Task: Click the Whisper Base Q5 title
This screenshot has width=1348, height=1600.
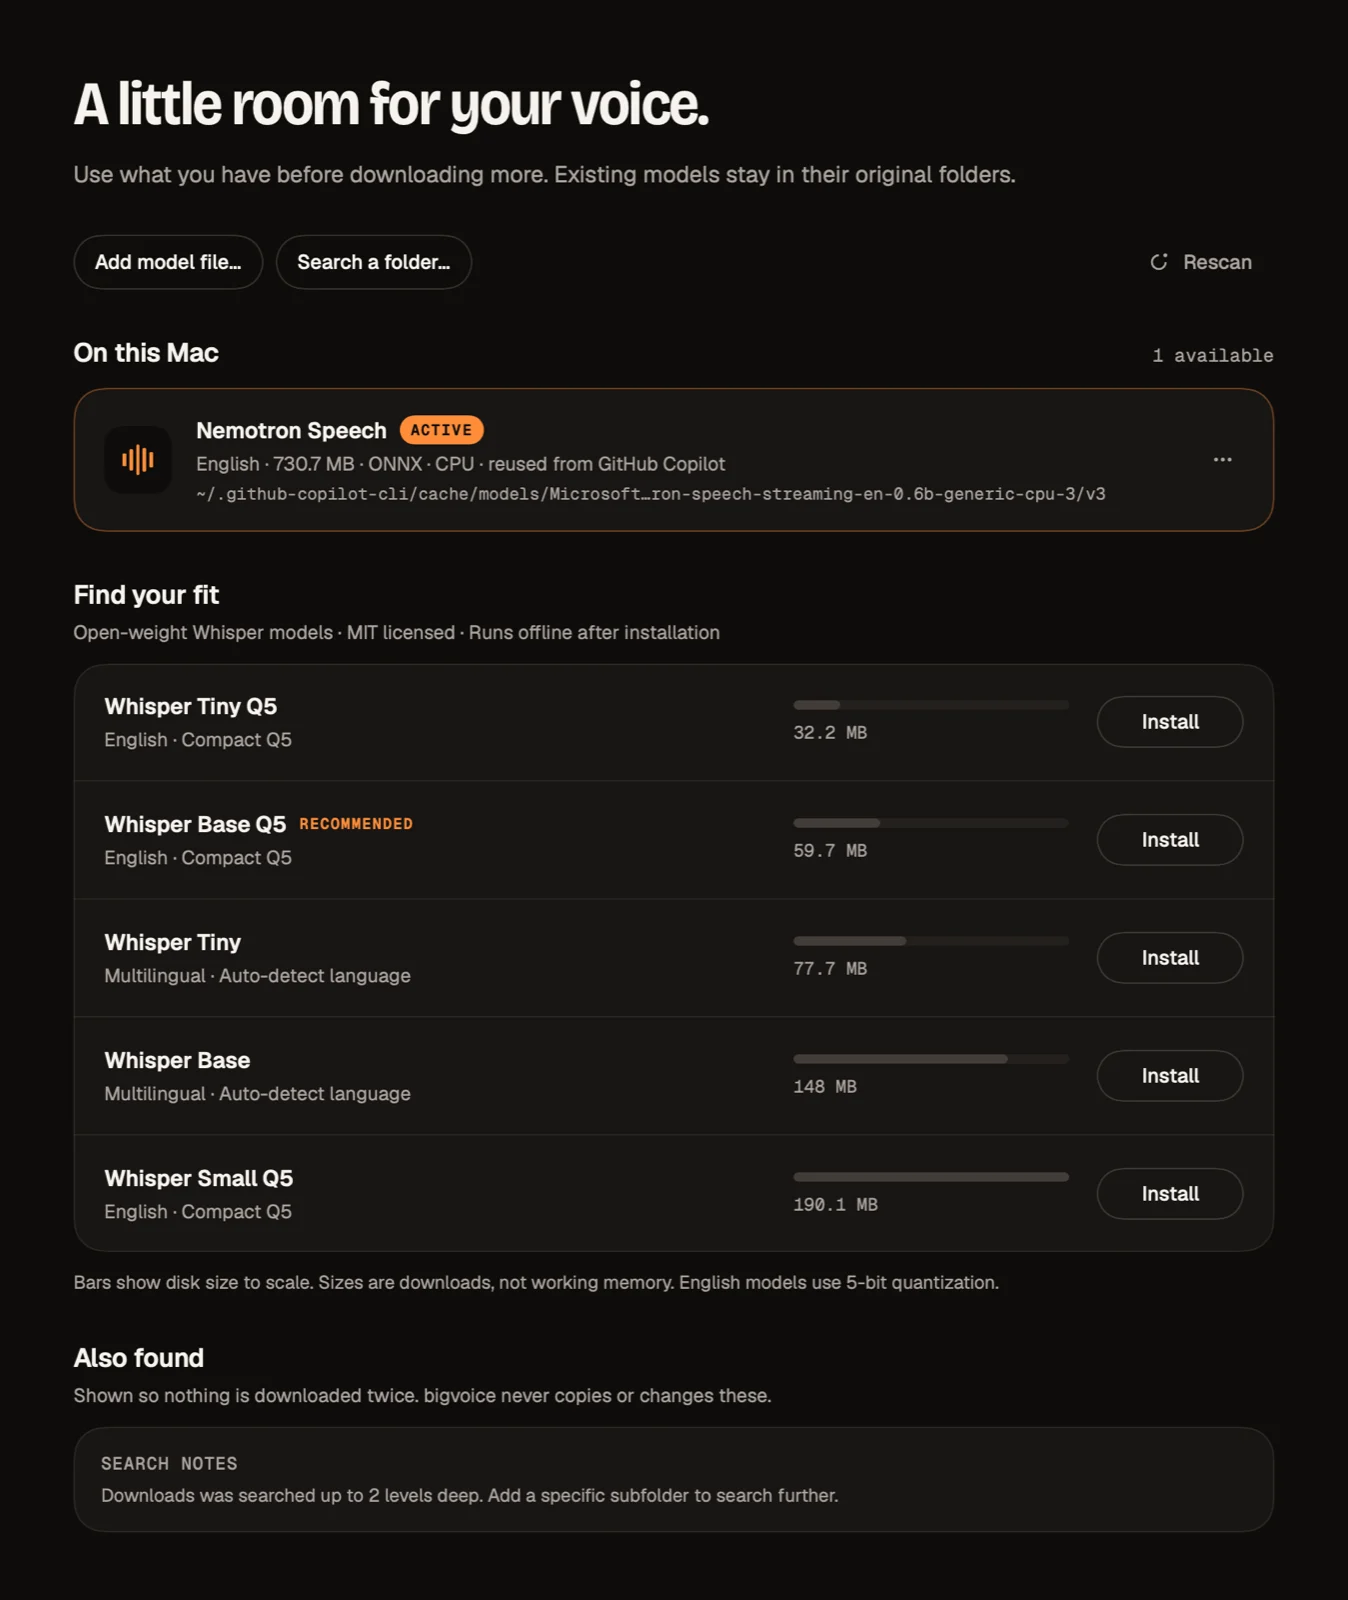Action: (195, 824)
